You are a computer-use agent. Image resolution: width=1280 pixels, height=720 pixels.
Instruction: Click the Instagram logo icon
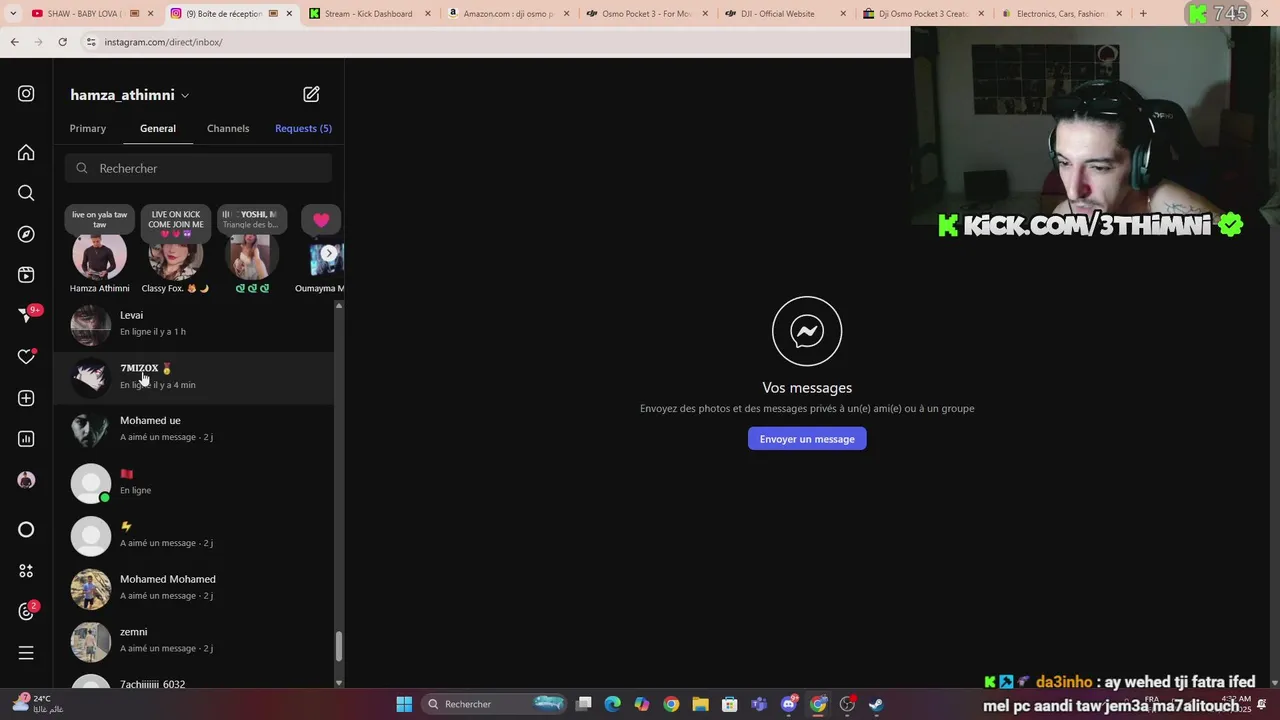[26, 94]
